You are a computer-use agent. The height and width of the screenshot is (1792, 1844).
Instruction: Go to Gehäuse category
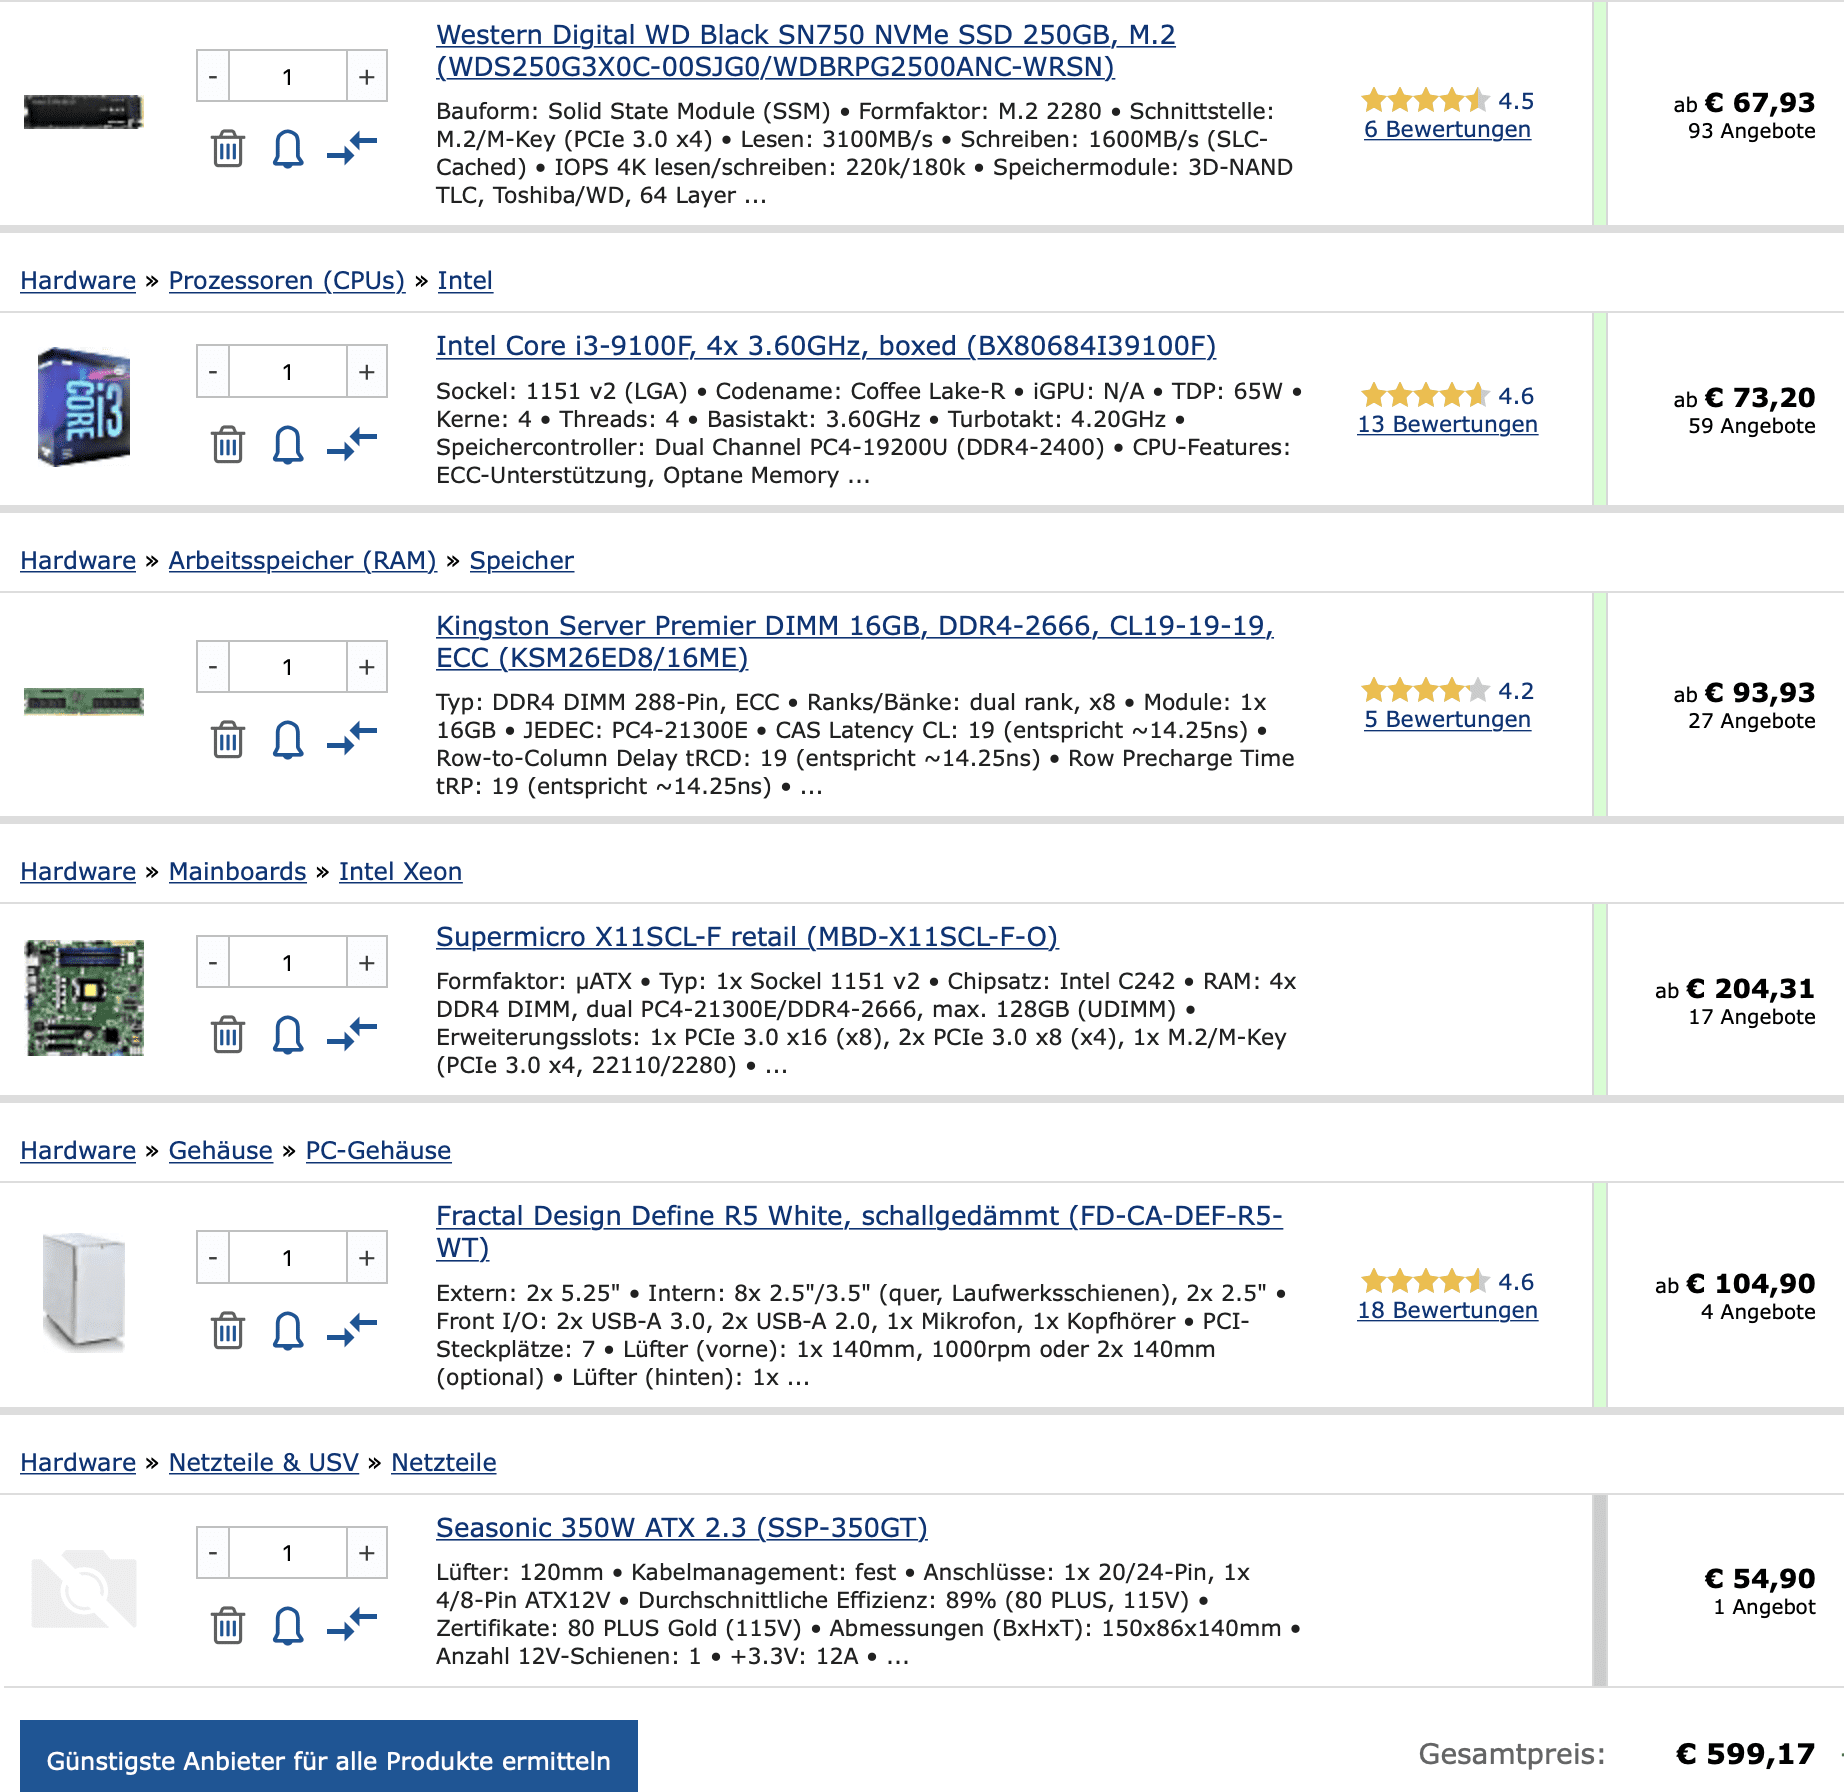point(221,1150)
